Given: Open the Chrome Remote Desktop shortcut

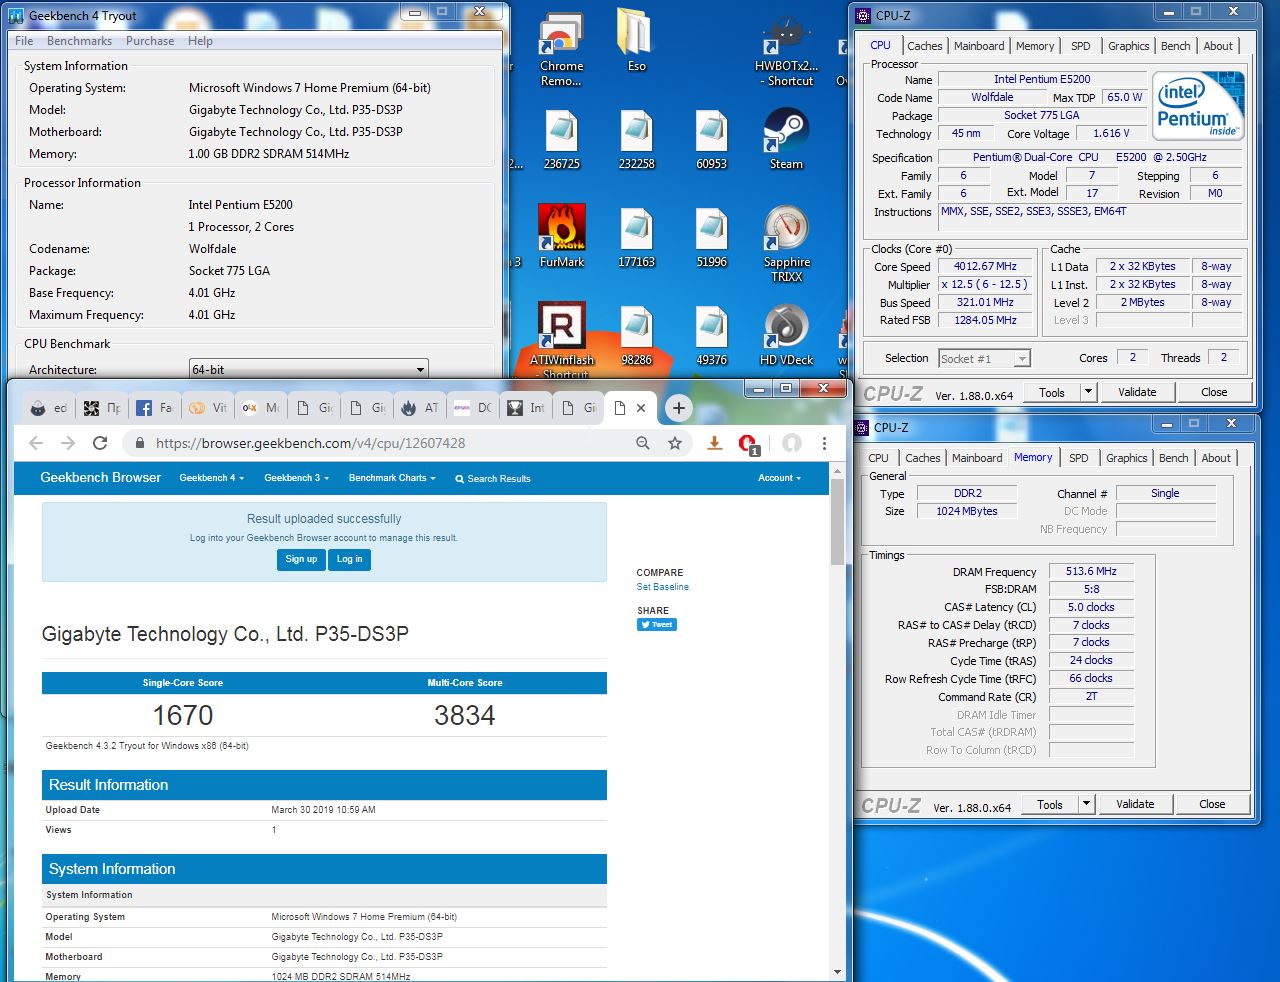Looking at the screenshot, I should [x=561, y=50].
